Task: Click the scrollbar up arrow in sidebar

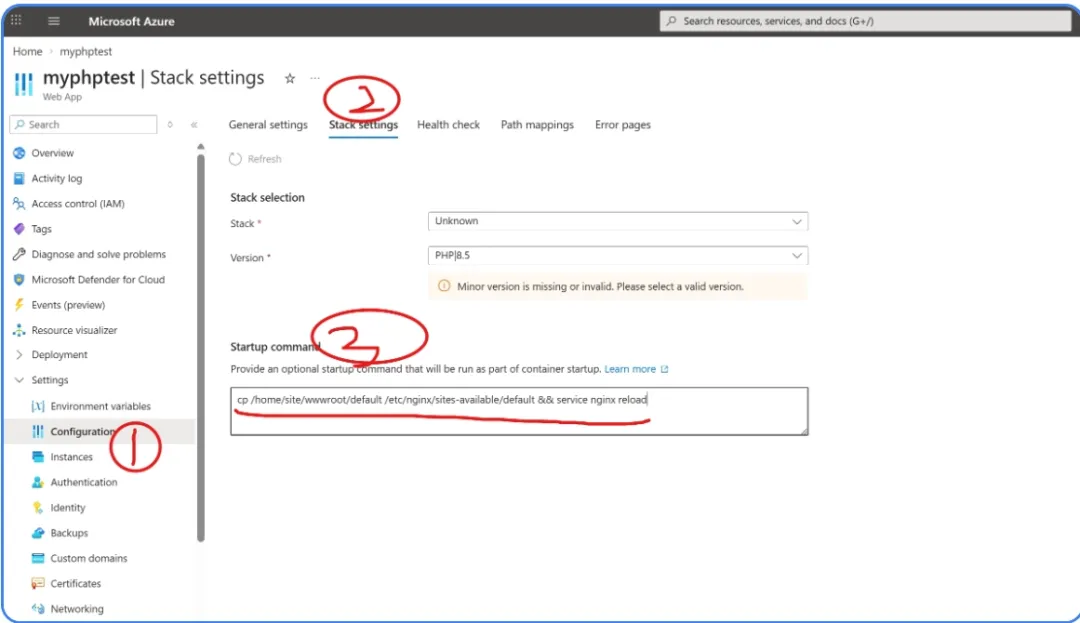Action: pos(200,147)
